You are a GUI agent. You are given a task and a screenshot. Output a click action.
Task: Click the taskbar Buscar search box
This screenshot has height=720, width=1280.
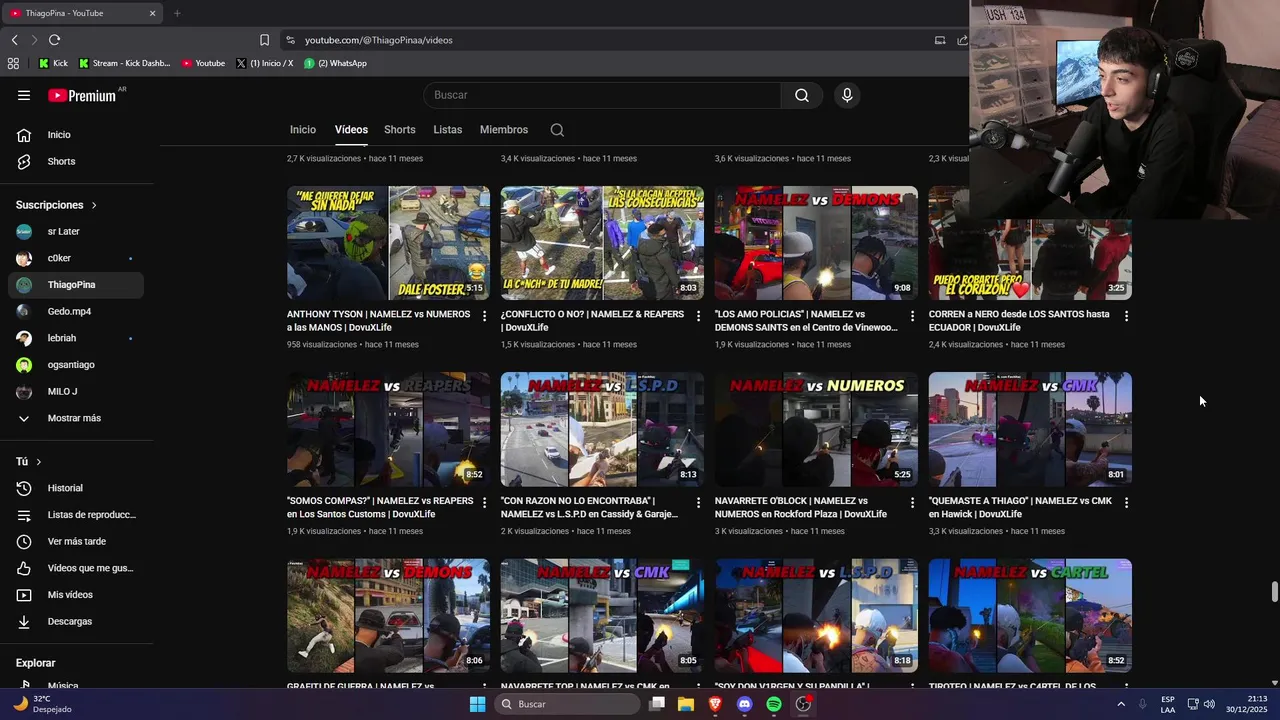[x=569, y=704]
